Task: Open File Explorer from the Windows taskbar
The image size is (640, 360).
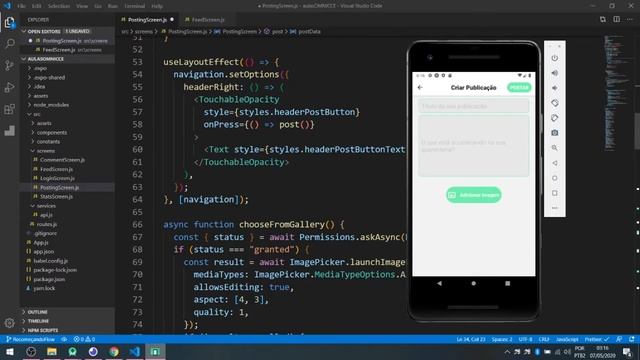Action: [x=52, y=352]
